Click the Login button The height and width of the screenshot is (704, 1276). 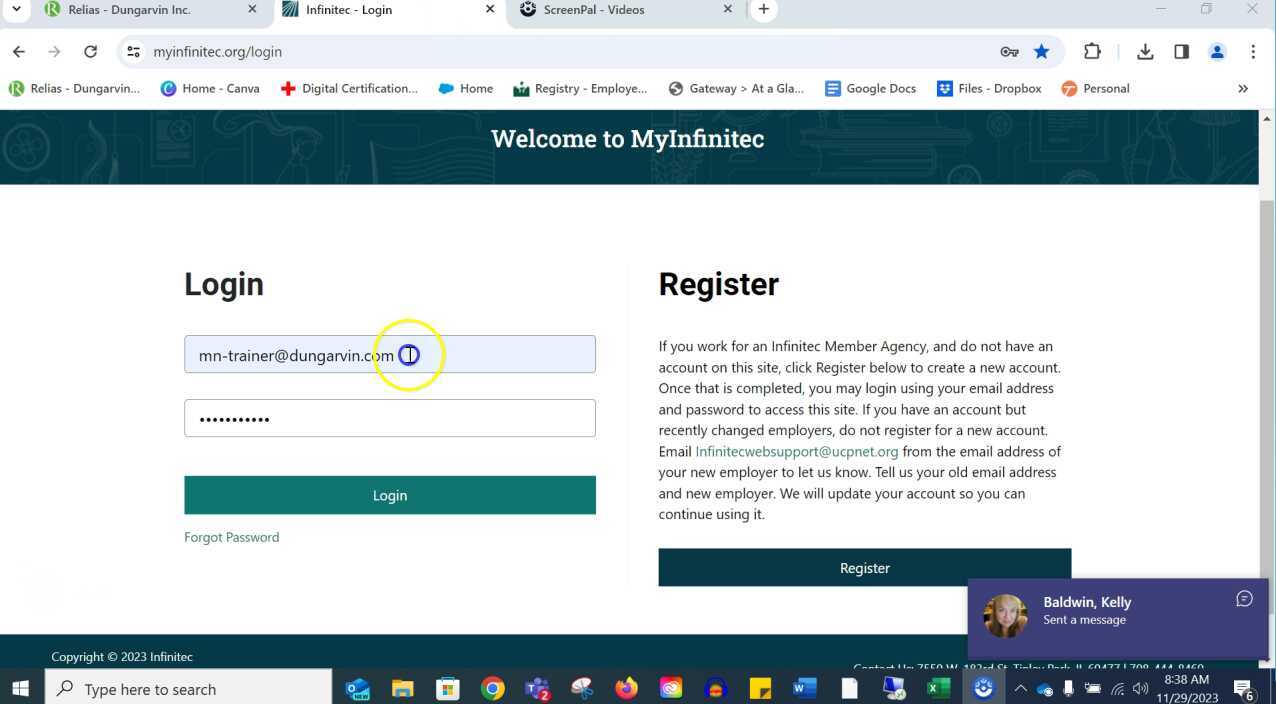click(390, 495)
